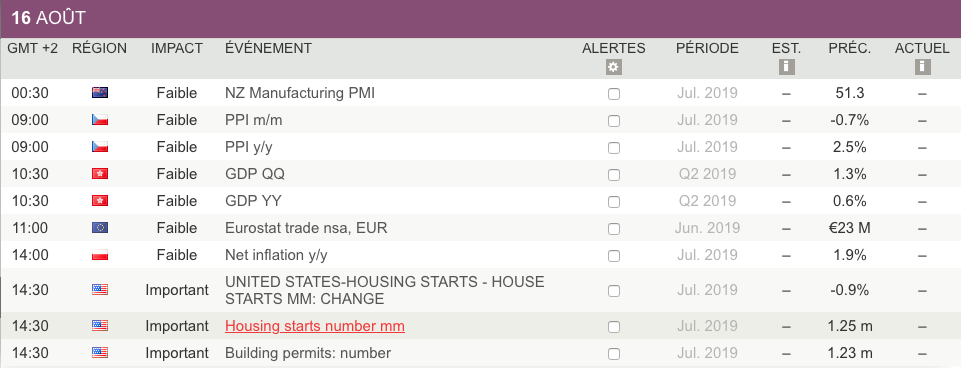Enable alert for NZ Manufacturing PMI
The image size is (962, 368).
pos(614,94)
